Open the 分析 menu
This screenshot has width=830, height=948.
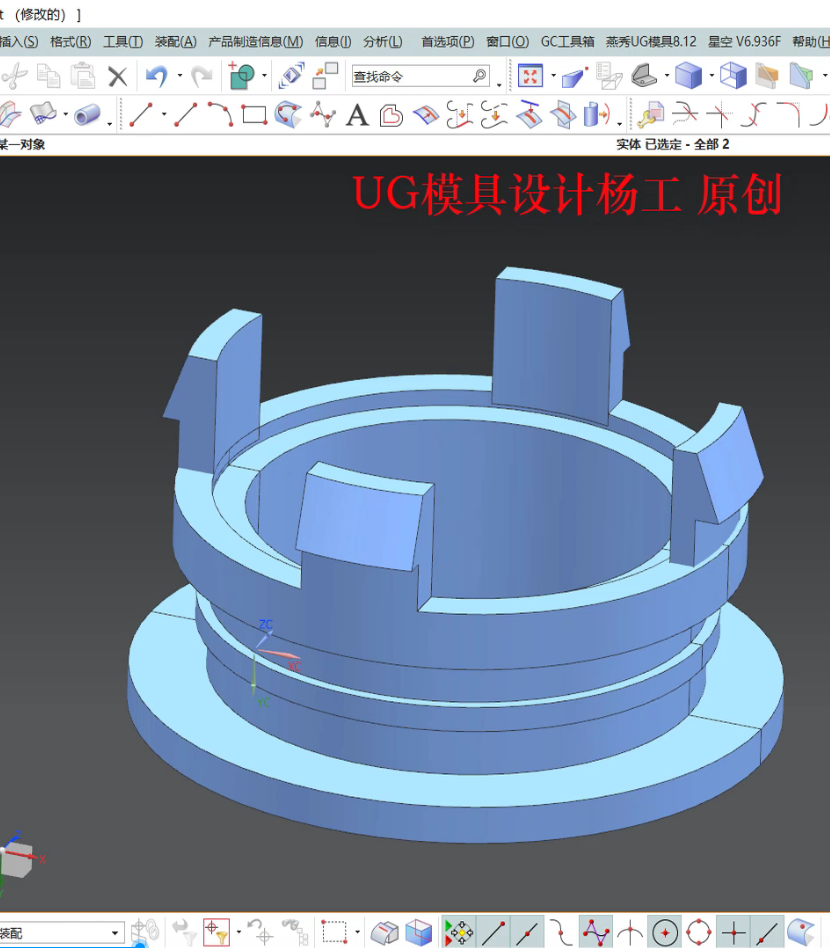(385, 41)
